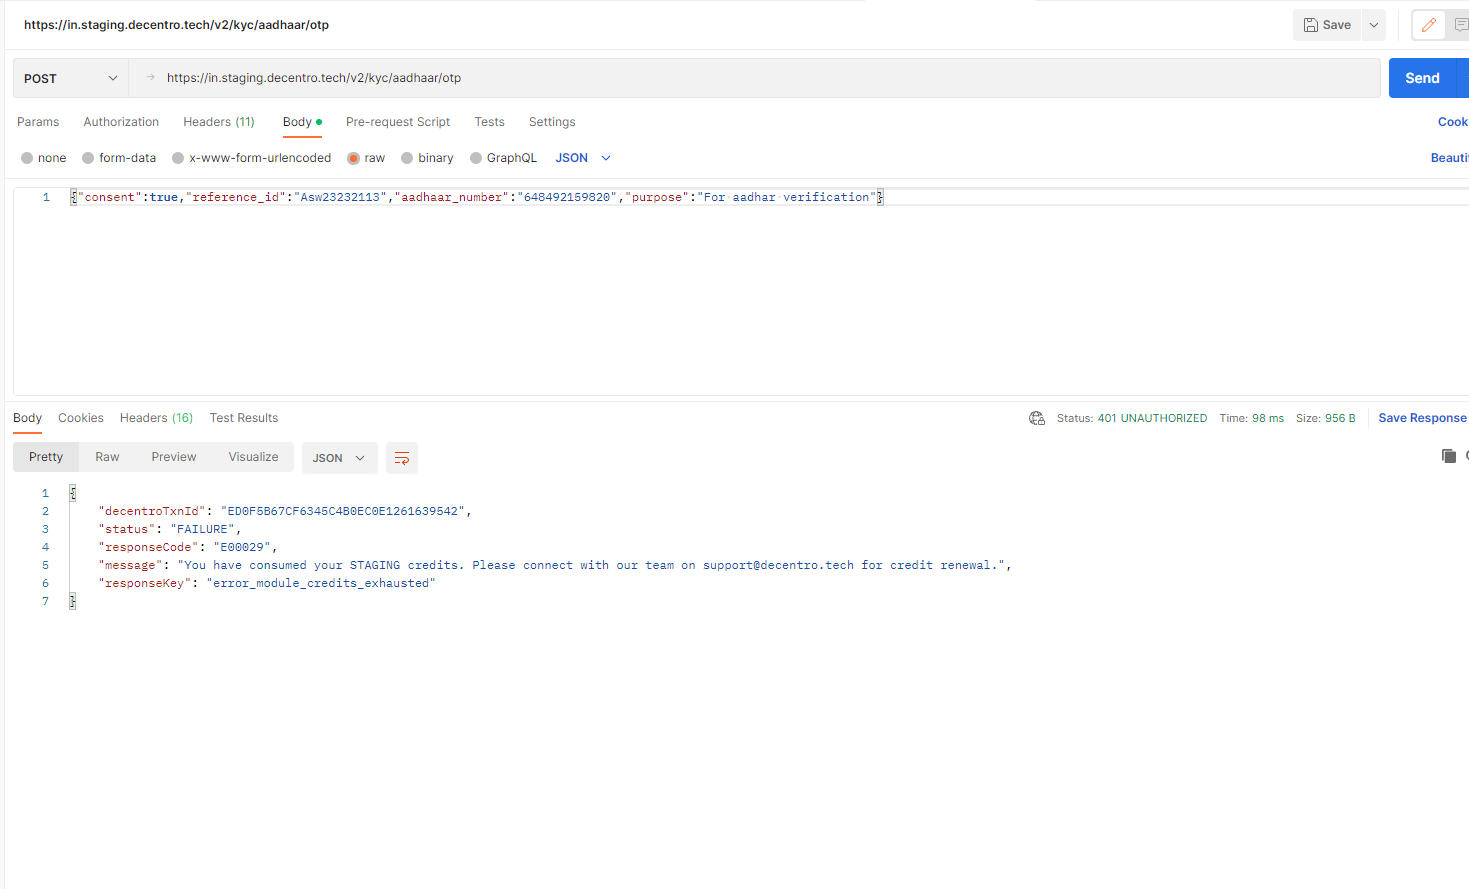
Task: Select the x-www-form-urlencoded body type
Action: coord(251,158)
